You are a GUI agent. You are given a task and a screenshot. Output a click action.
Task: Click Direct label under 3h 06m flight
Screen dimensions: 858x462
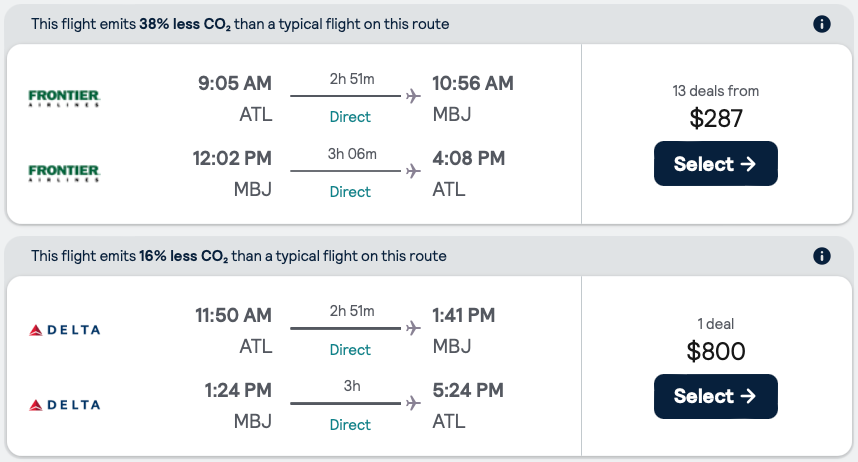[x=350, y=192]
